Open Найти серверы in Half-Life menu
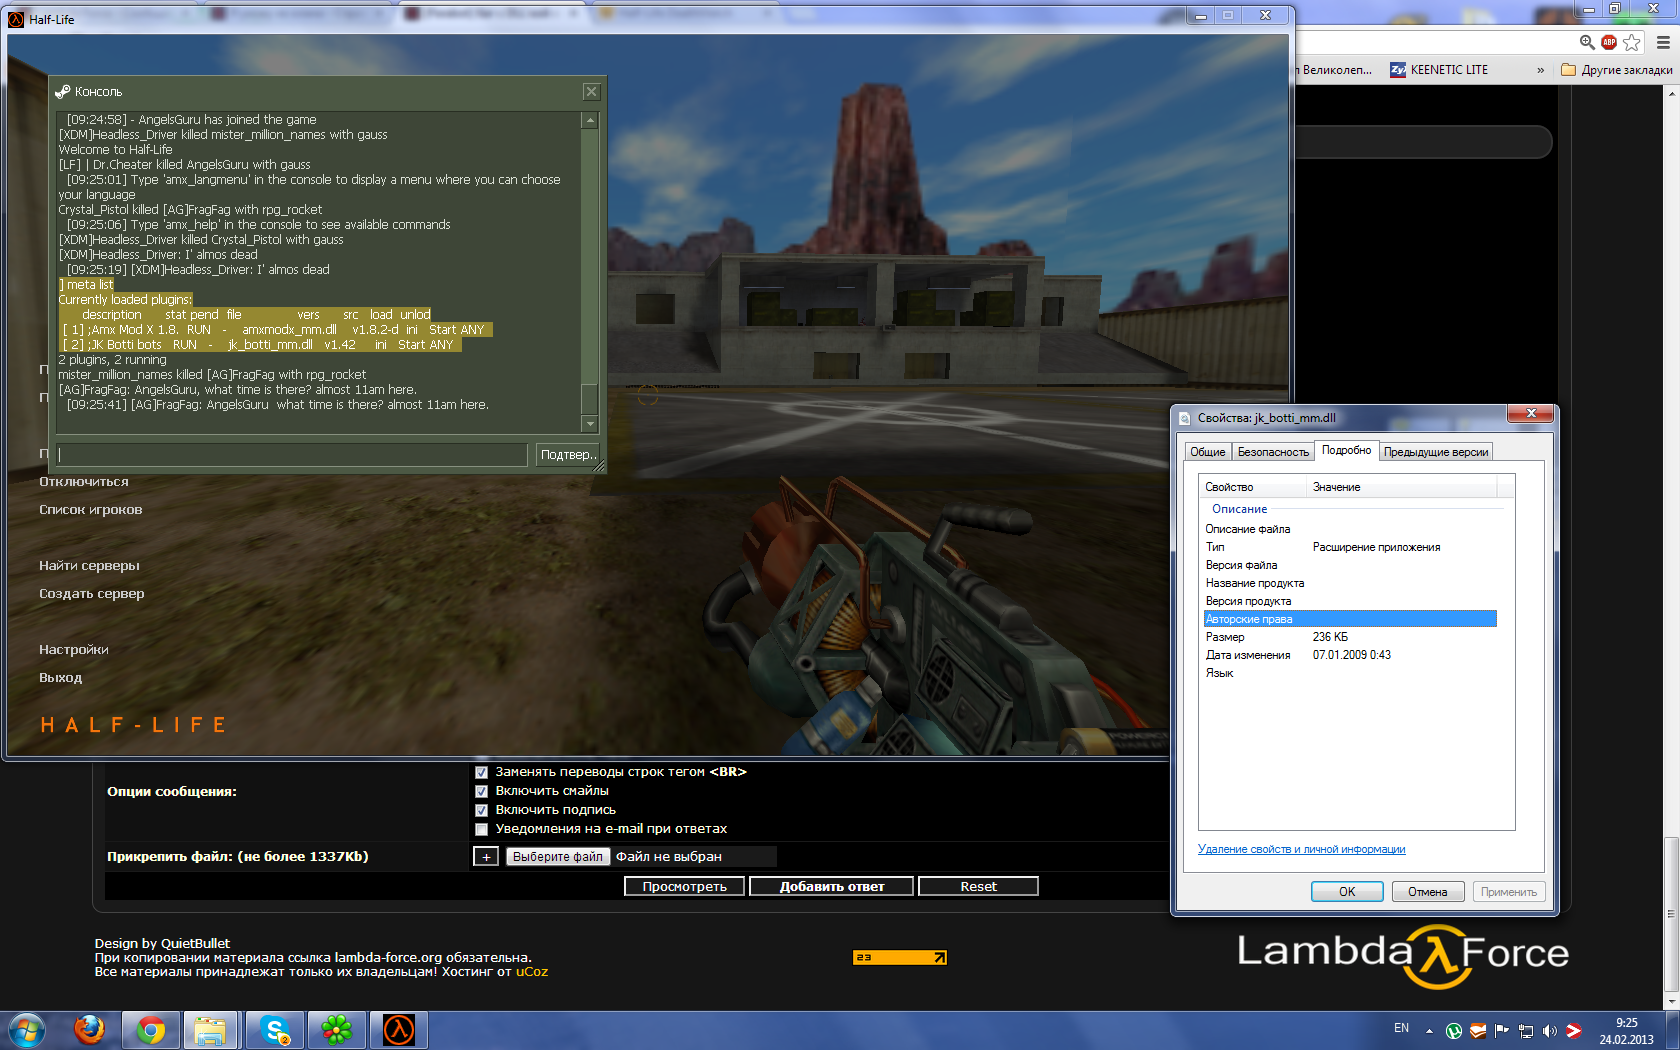Viewport: 1680px width, 1050px height. pos(90,566)
